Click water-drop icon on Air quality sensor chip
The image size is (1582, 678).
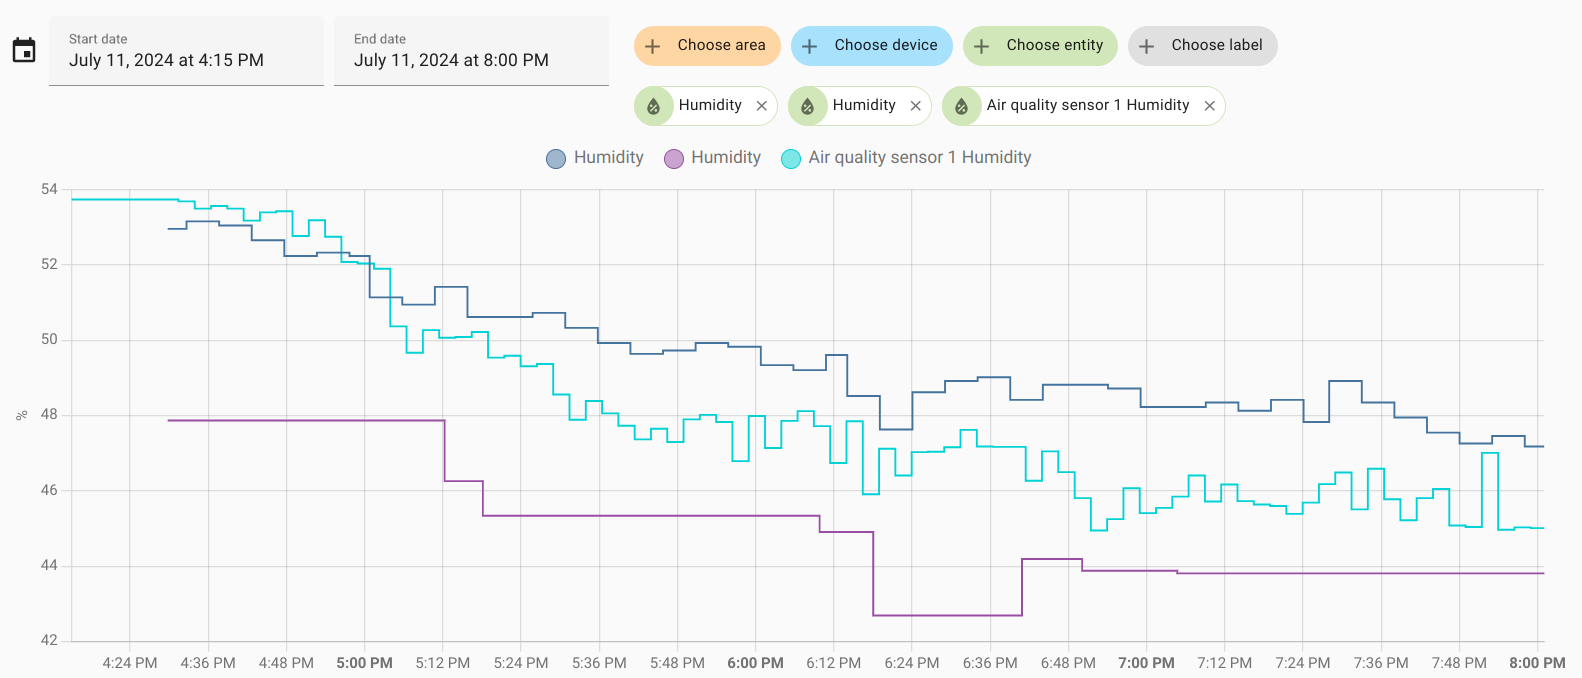[962, 106]
